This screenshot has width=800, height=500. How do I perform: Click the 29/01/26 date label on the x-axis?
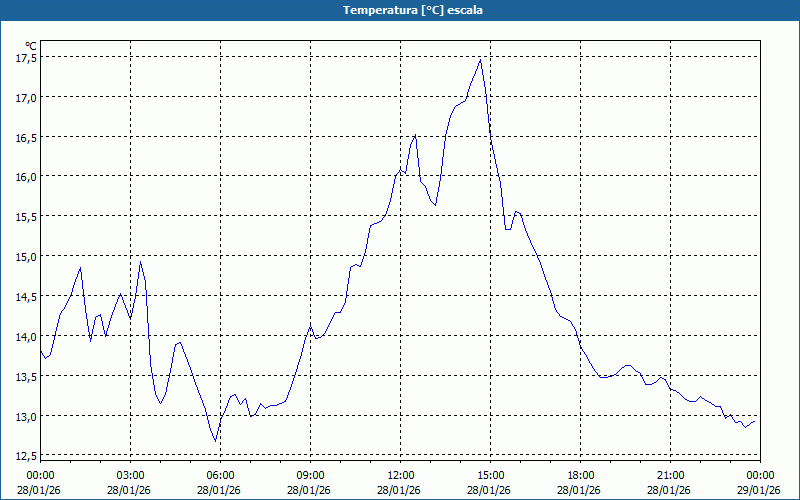tap(758, 489)
